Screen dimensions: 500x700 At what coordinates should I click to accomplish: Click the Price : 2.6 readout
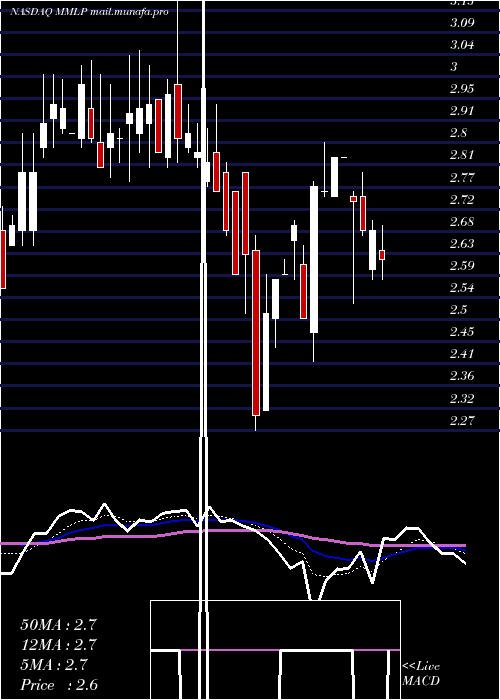pyautogui.click(x=59, y=685)
